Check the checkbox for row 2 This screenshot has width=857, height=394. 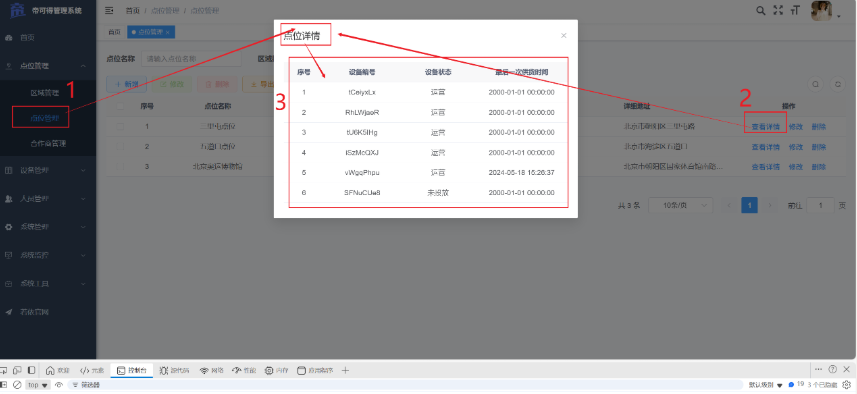pyautogui.click(x=120, y=146)
